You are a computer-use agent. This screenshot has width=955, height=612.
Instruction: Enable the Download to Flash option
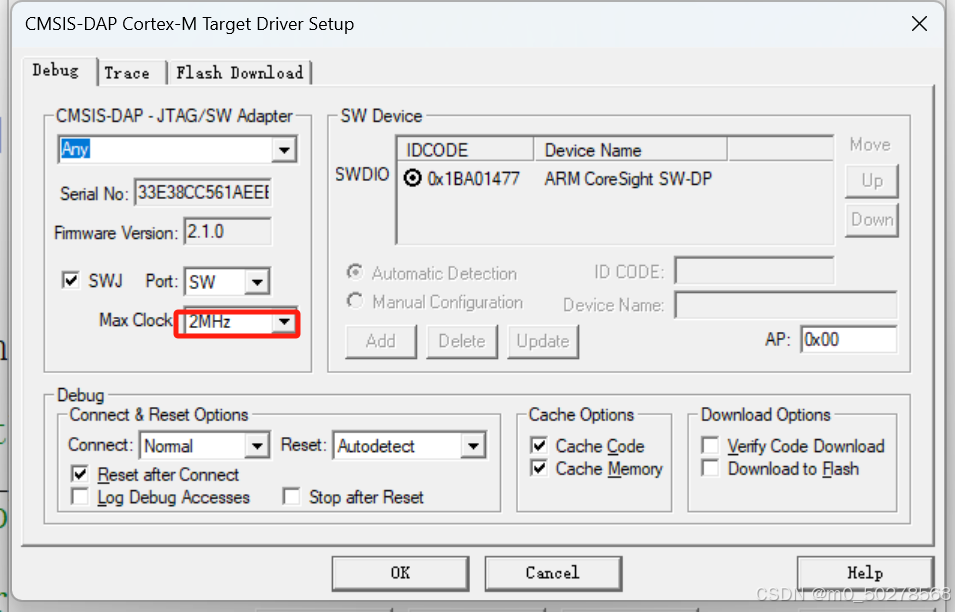click(x=710, y=467)
